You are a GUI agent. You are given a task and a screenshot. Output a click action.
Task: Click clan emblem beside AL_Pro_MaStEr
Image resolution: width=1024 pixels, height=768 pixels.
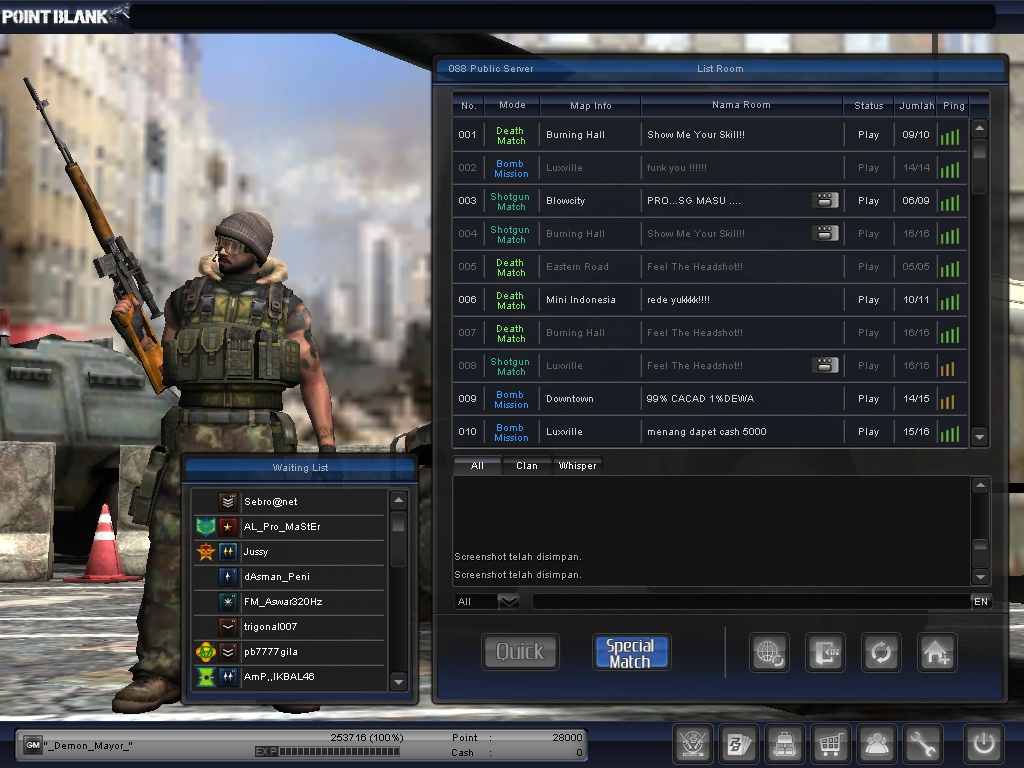206,526
